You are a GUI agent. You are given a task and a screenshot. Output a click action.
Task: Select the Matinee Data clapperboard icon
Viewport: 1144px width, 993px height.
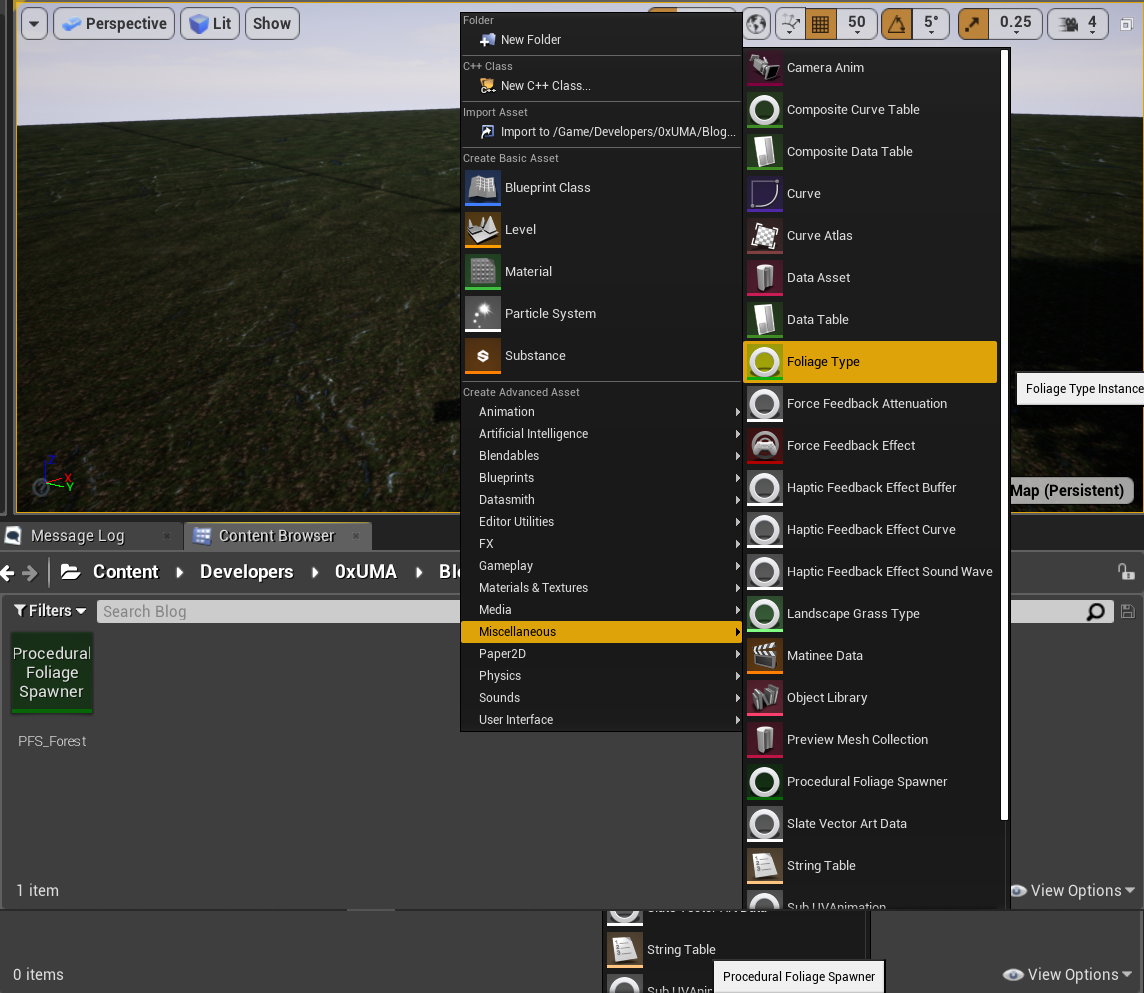click(x=765, y=656)
